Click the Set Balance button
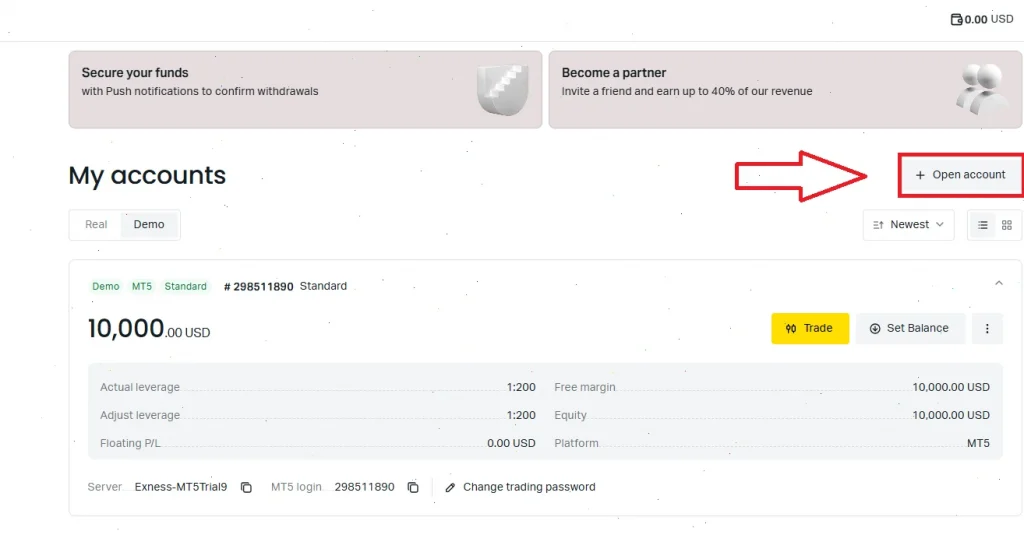Image resolution: width=1024 pixels, height=535 pixels. (x=910, y=329)
